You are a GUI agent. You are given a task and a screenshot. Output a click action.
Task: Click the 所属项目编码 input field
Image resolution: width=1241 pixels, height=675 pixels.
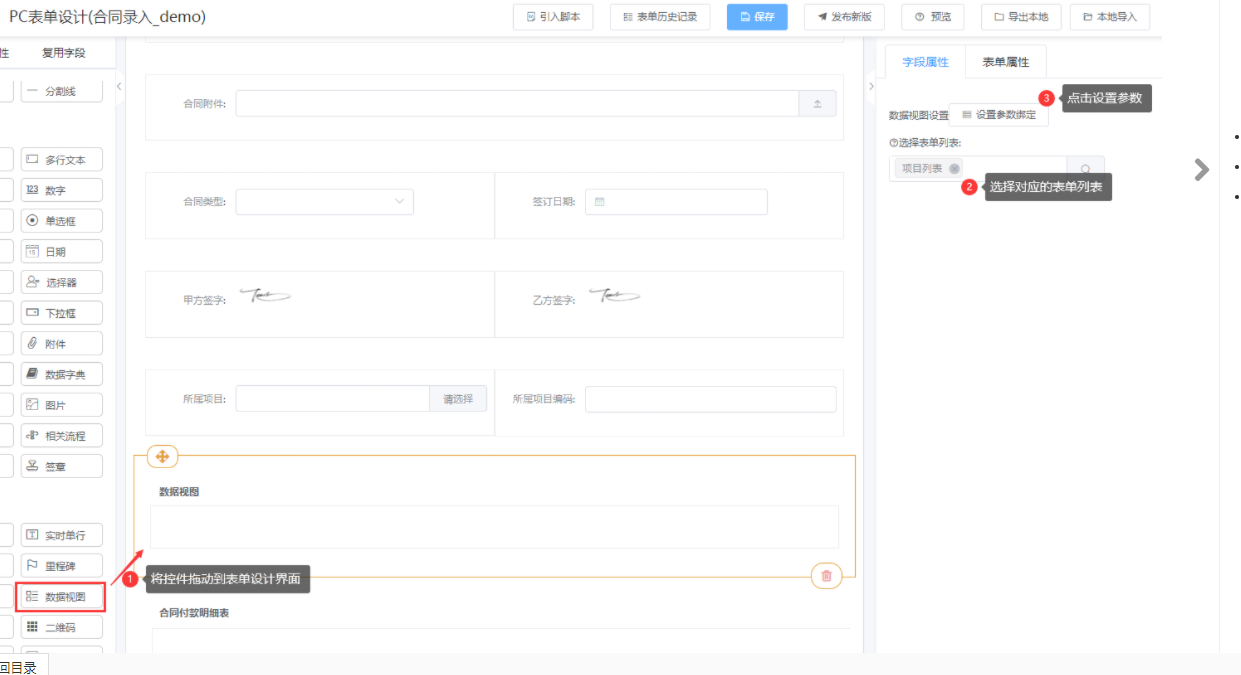[710, 399]
